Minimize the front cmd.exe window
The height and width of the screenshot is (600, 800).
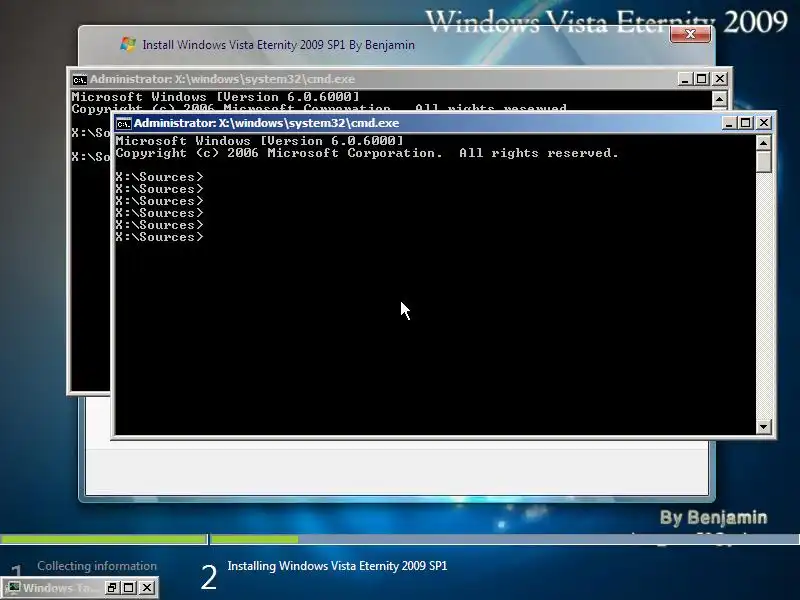[729, 123]
